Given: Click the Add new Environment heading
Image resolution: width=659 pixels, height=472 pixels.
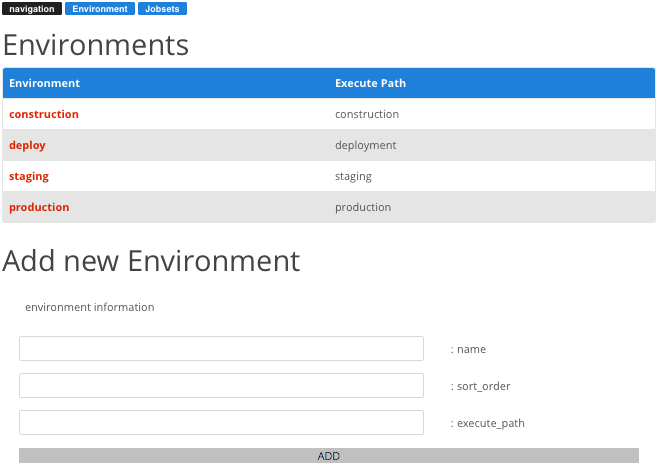Looking at the screenshot, I should 151,261.
